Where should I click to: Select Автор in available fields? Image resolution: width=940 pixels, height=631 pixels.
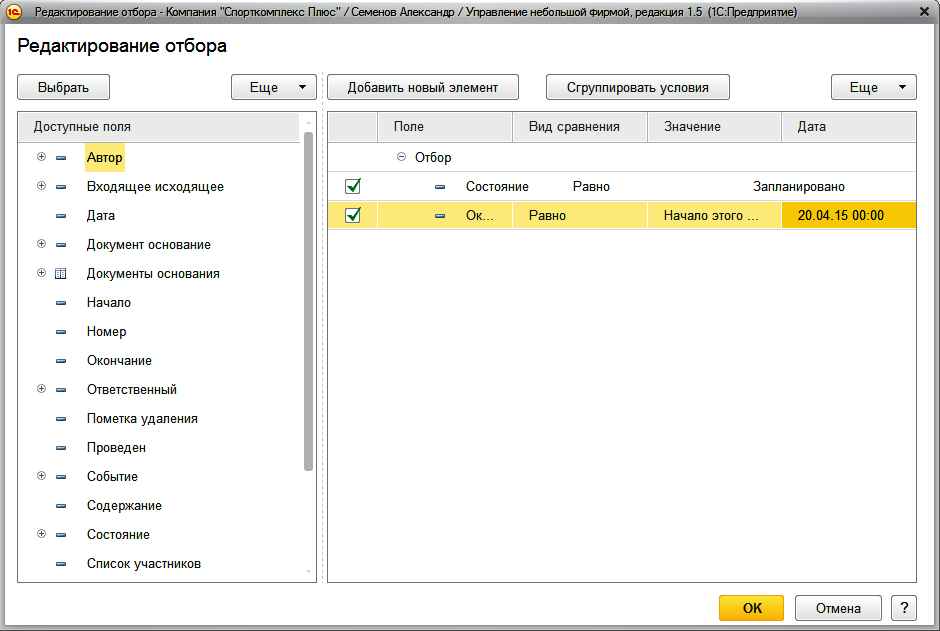[x=105, y=158]
